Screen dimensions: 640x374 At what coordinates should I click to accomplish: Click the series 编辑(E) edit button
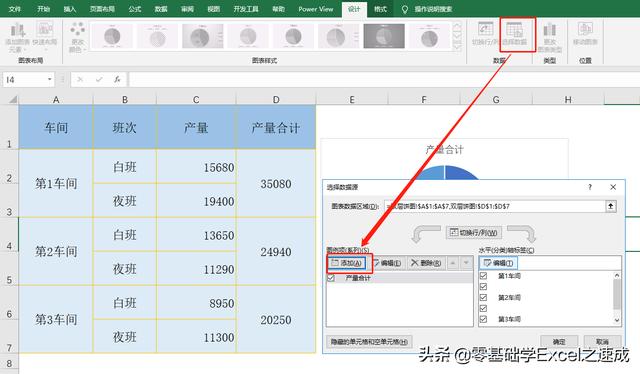point(388,263)
